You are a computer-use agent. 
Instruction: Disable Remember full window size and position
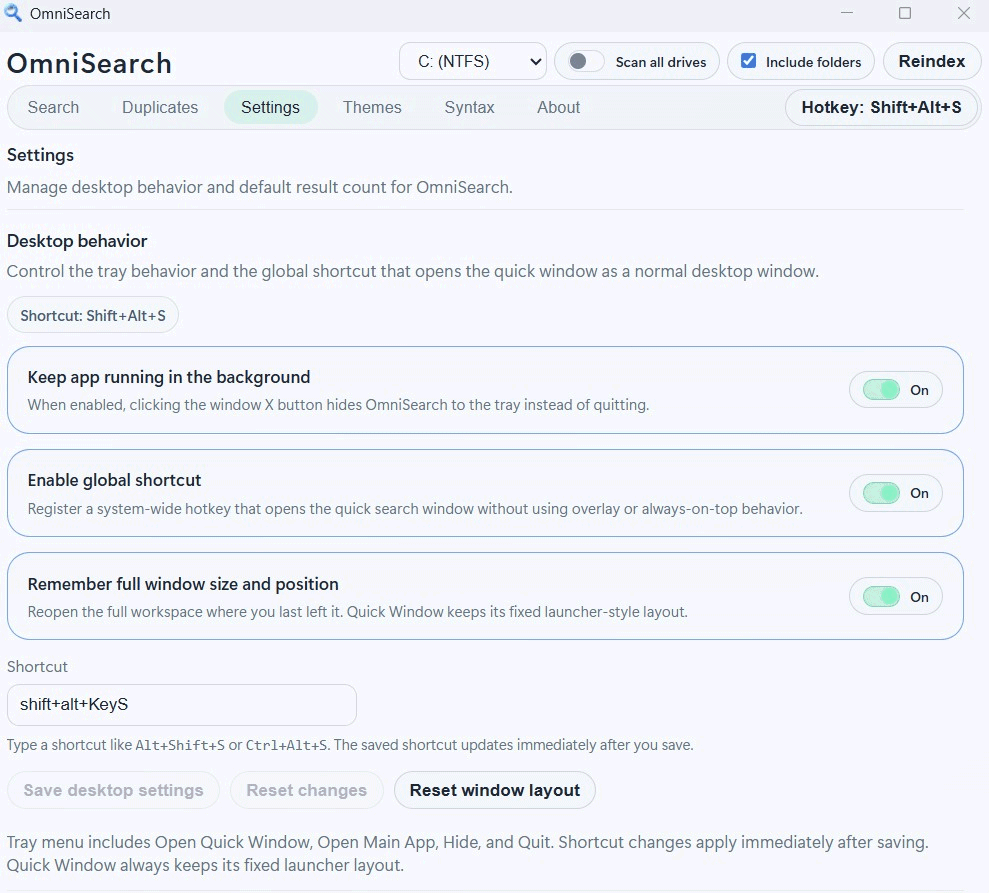pyautogui.click(x=895, y=597)
